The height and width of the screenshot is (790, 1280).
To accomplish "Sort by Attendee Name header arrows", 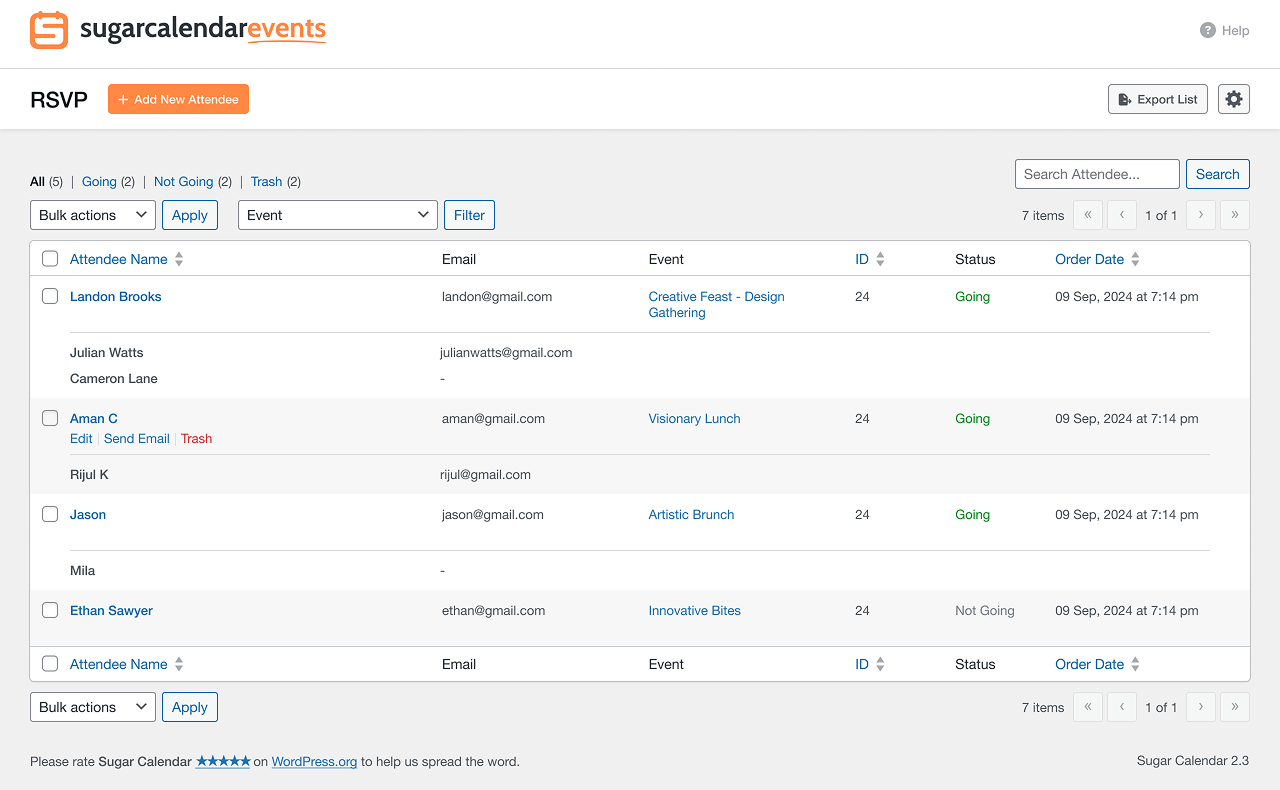I will click(x=179, y=259).
